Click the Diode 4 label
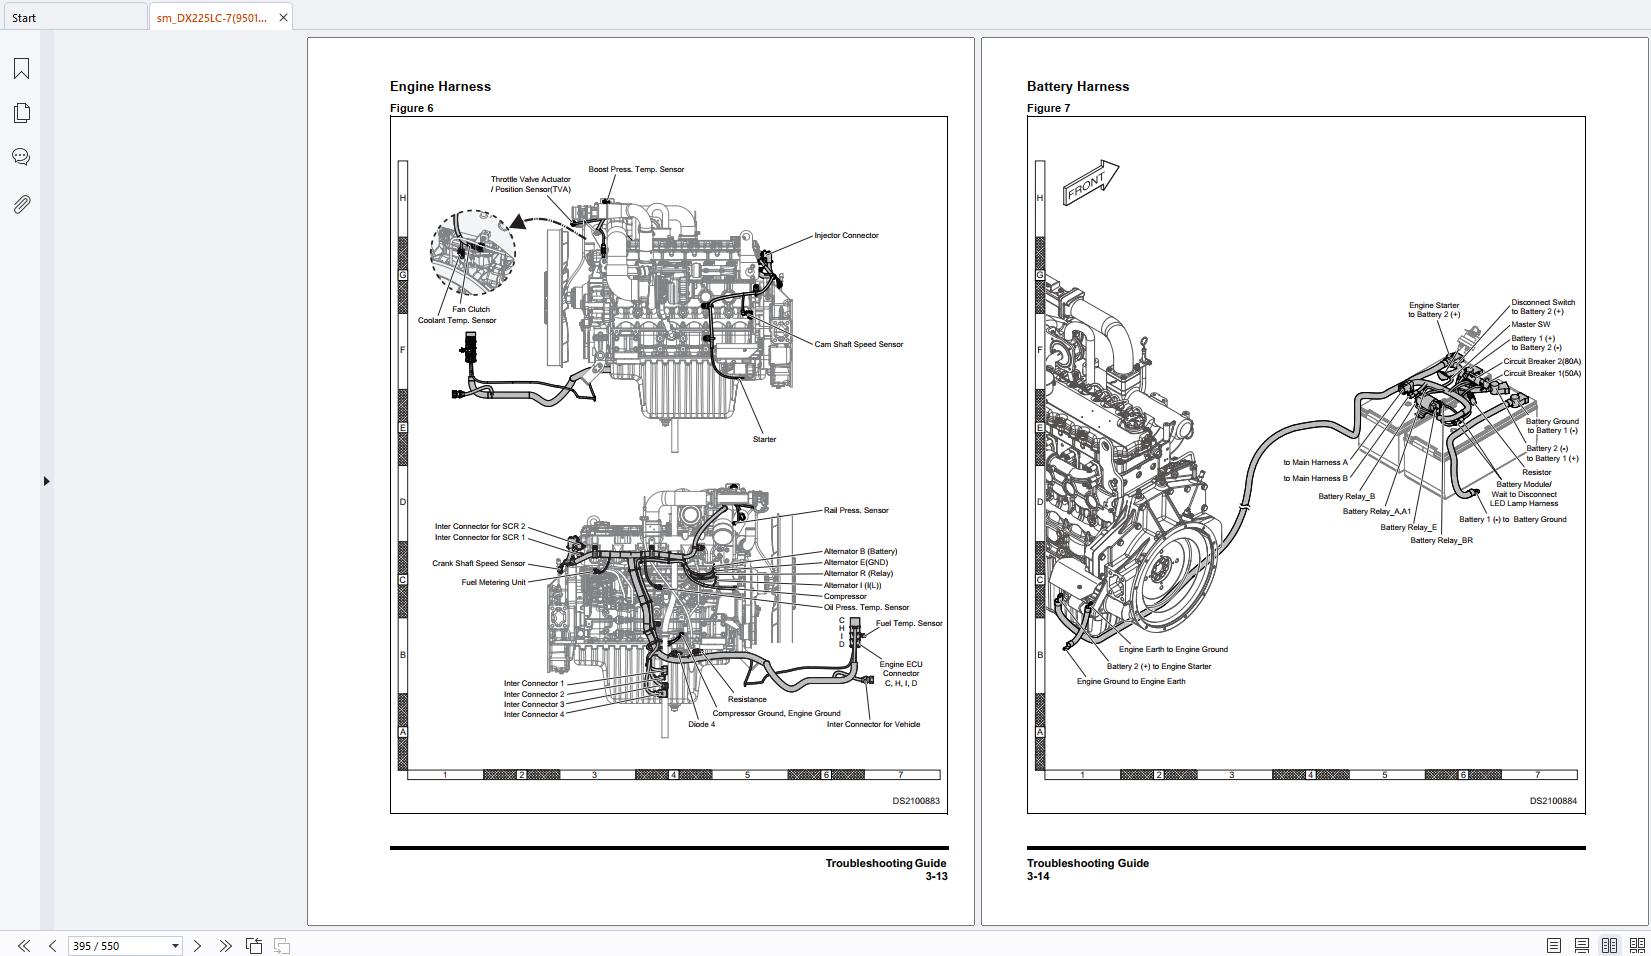 pos(702,724)
